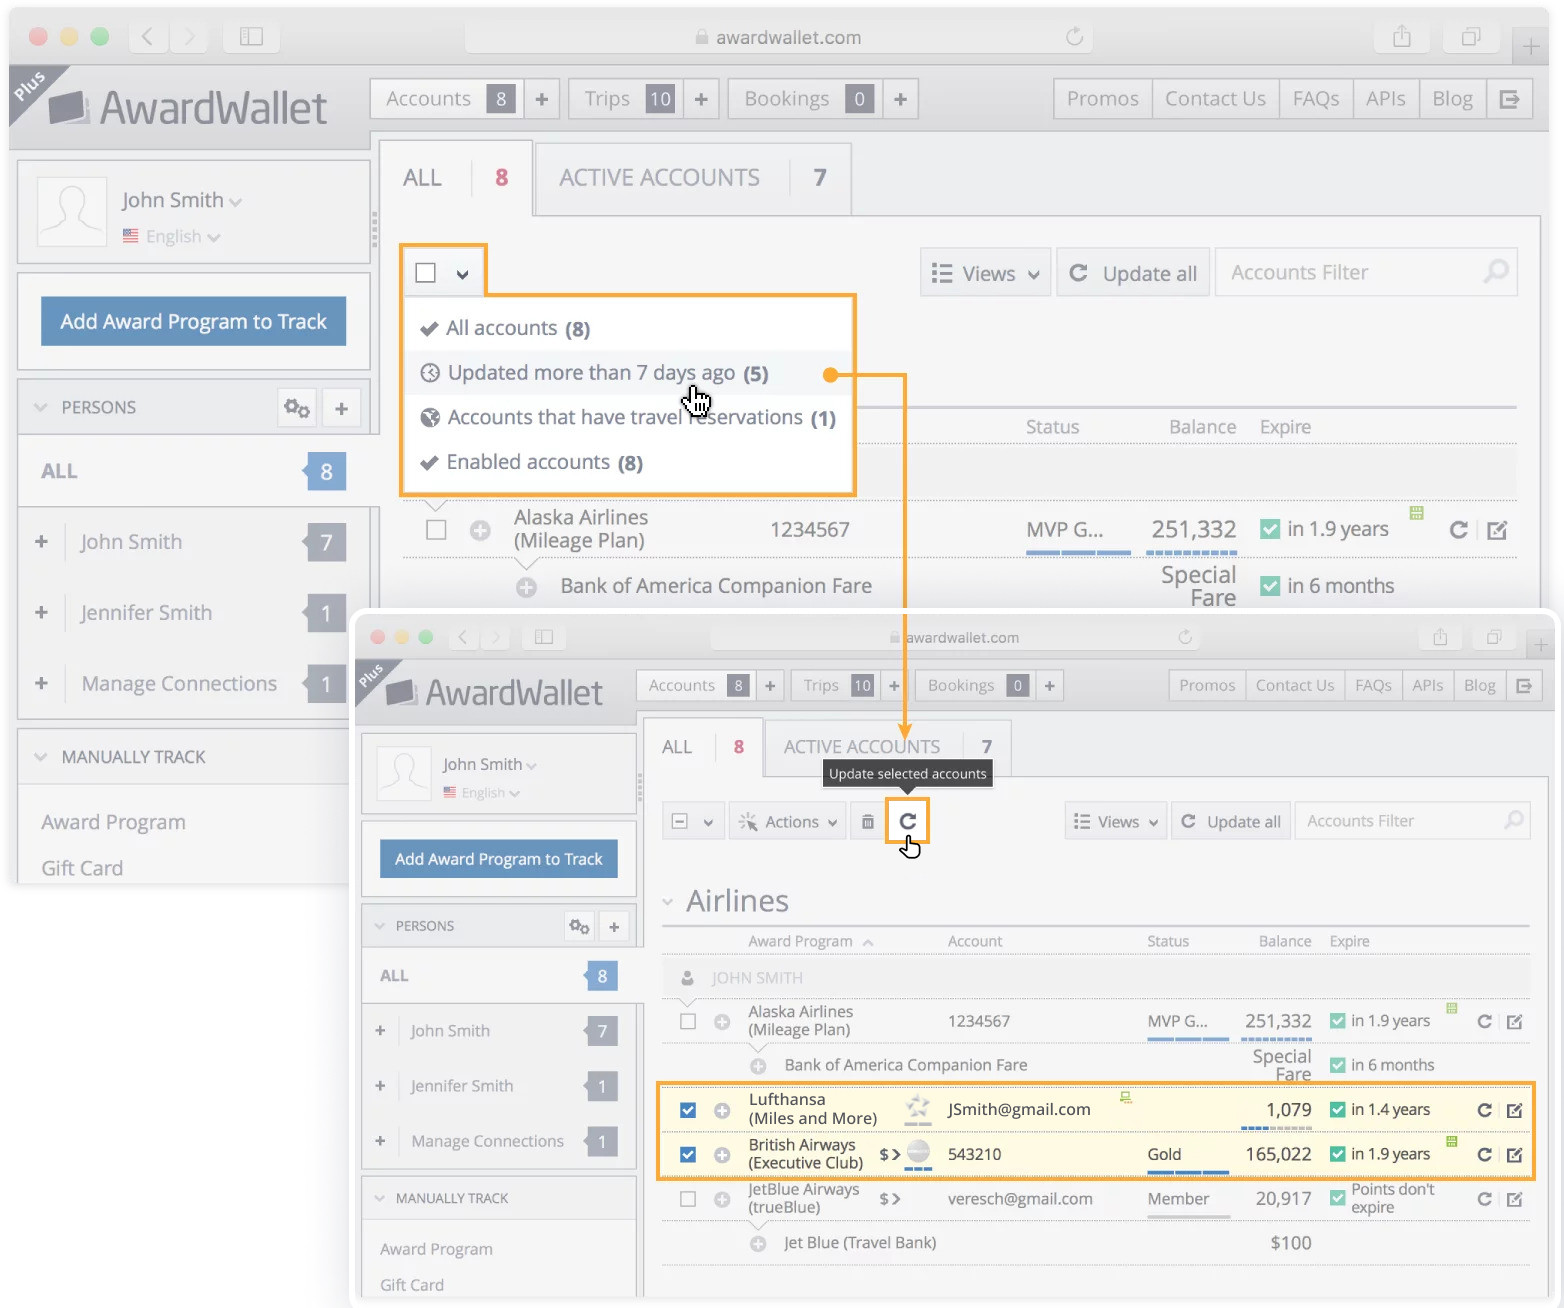This screenshot has height=1308, width=1564.
Task: Open Contact Us link in front window
Action: pos(1294,685)
